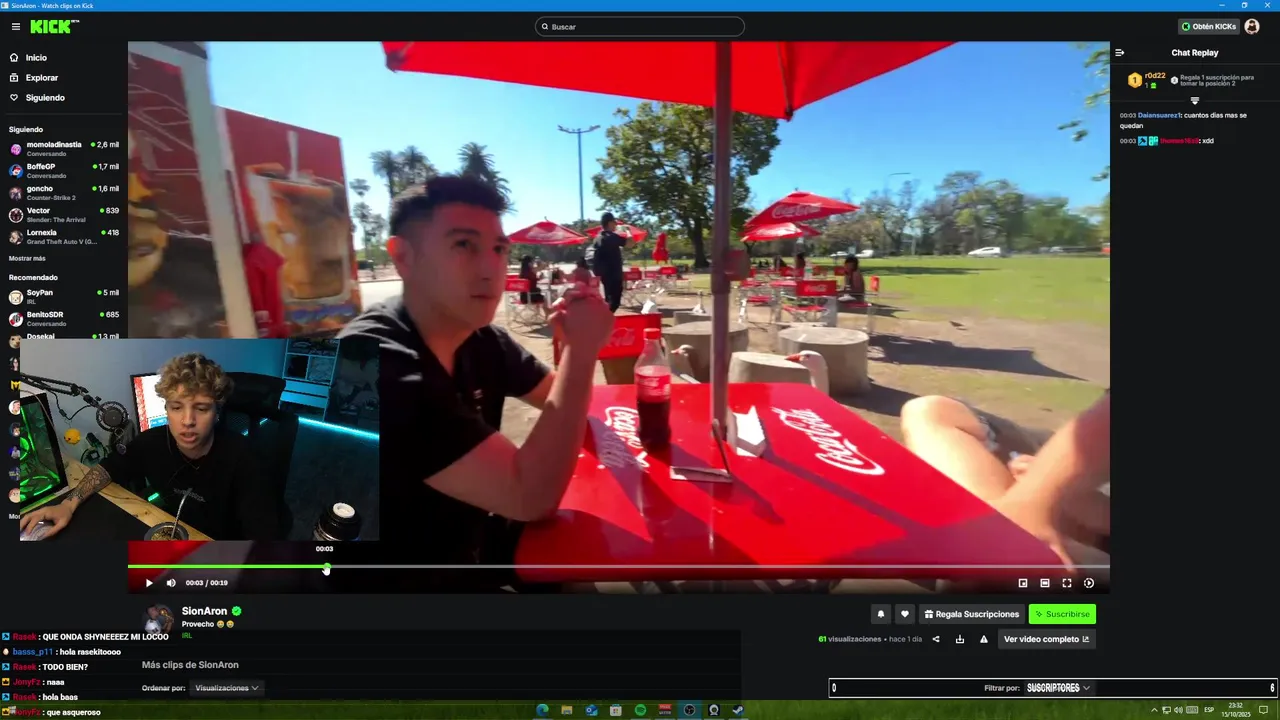Click the clip progress bar handle
The height and width of the screenshot is (720, 1280).
click(x=326, y=568)
